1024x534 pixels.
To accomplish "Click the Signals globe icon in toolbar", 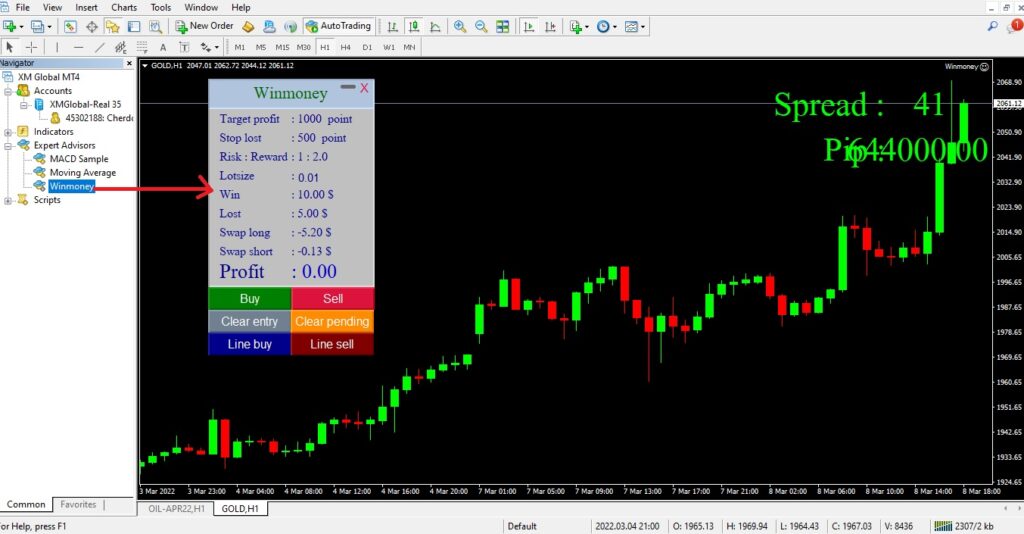I will point(291,26).
